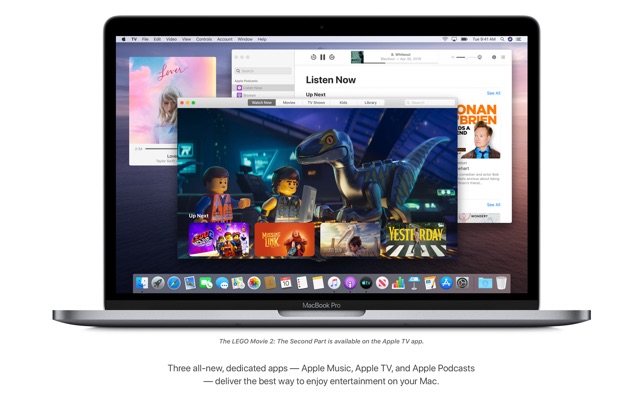
Task: Activate Siri from the menu bar
Action: (510, 39)
